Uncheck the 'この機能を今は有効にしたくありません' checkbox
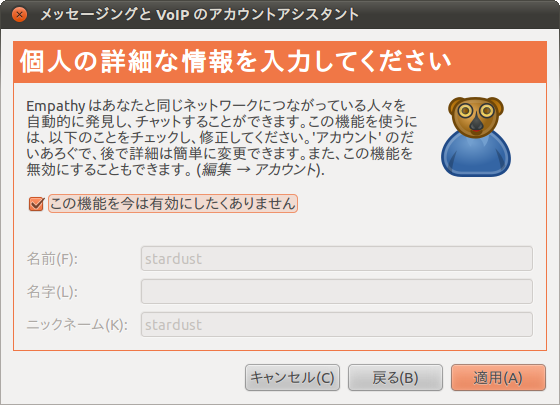 tap(36, 204)
